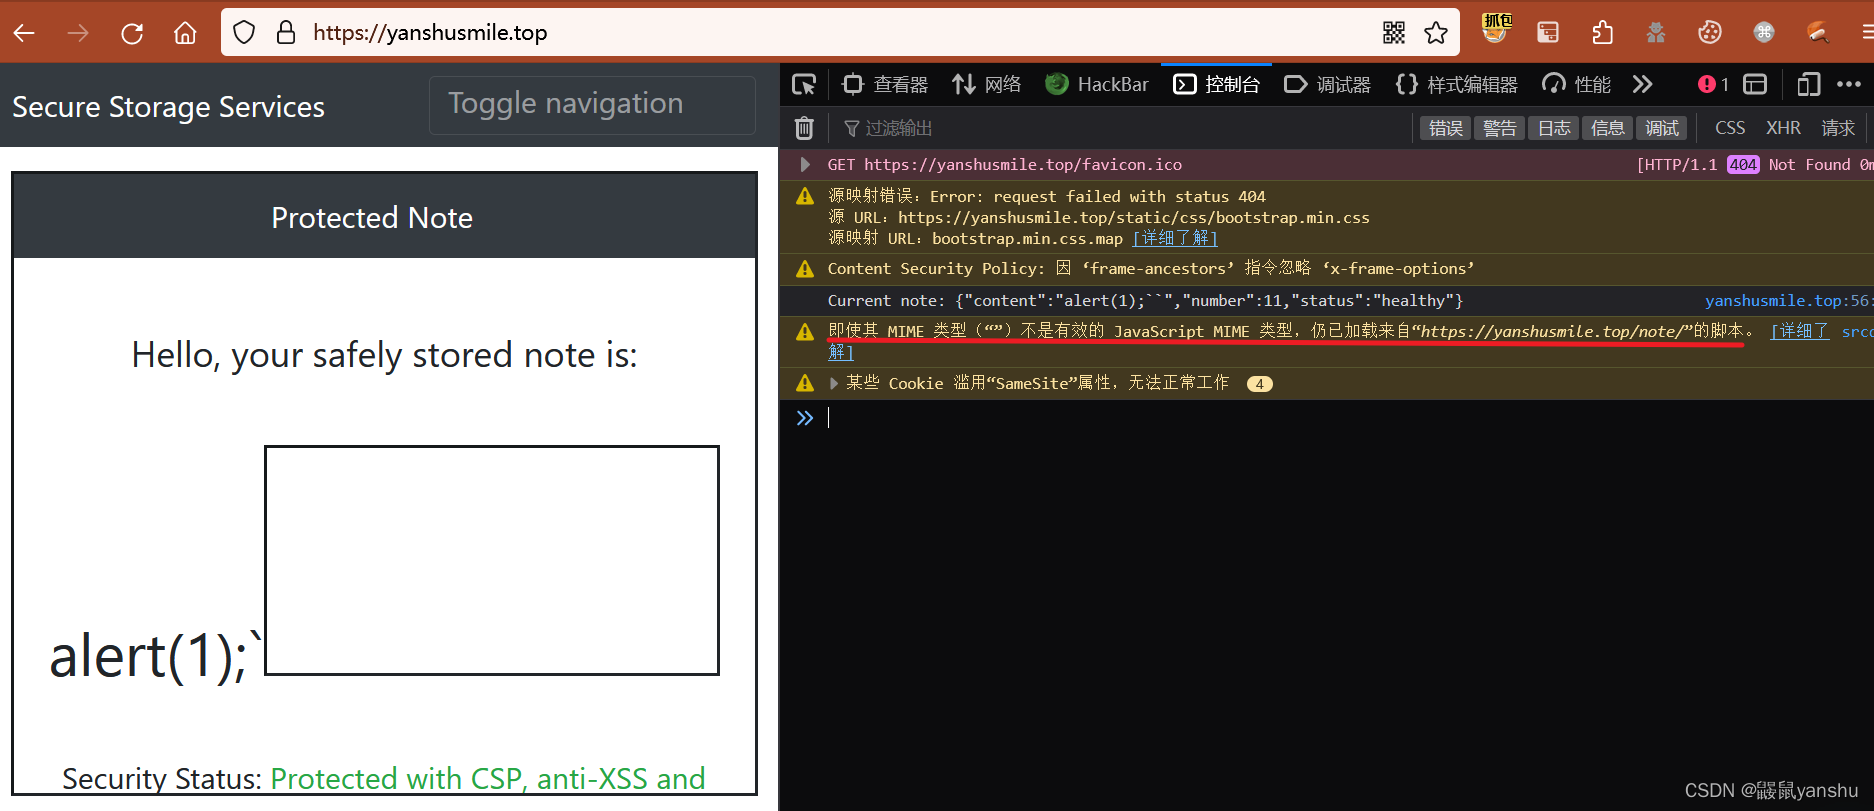The width and height of the screenshot is (1874, 811).
Task: Open the gray figure extension icon
Action: tap(1656, 33)
